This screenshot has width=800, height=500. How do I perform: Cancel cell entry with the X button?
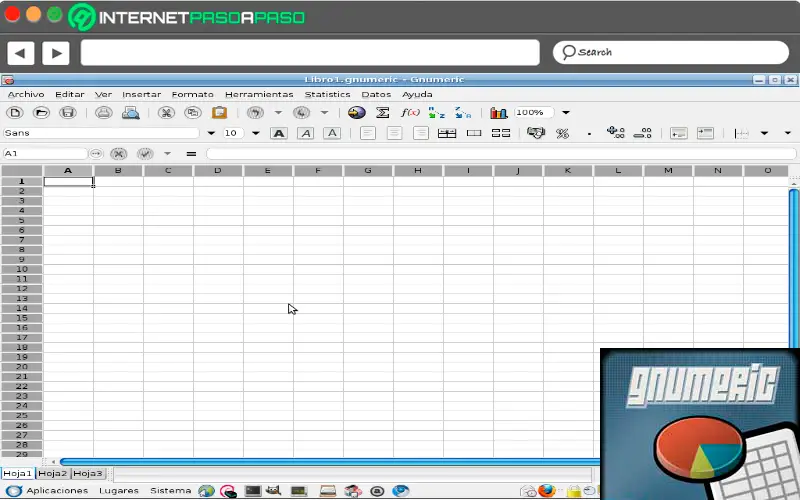118,154
